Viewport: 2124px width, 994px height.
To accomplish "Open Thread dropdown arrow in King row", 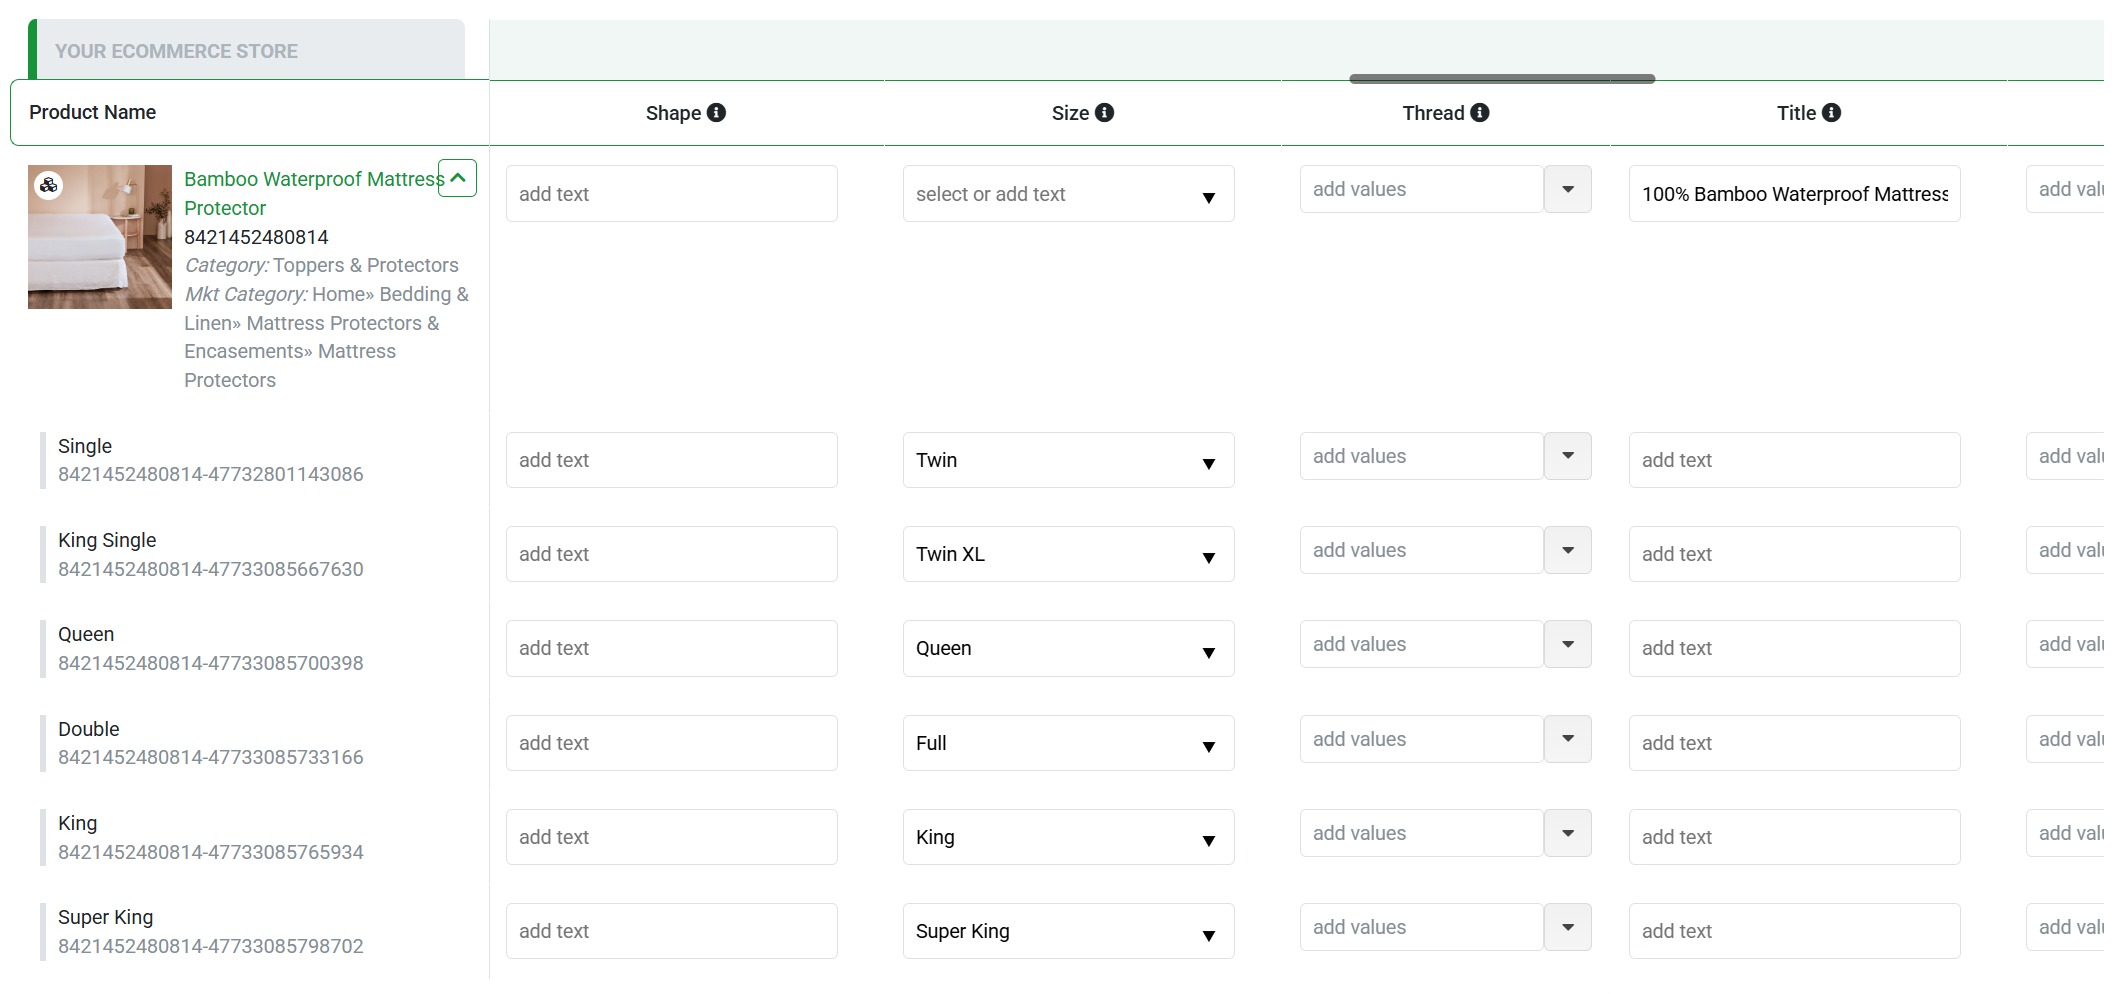I will (x=1568, y=833).
